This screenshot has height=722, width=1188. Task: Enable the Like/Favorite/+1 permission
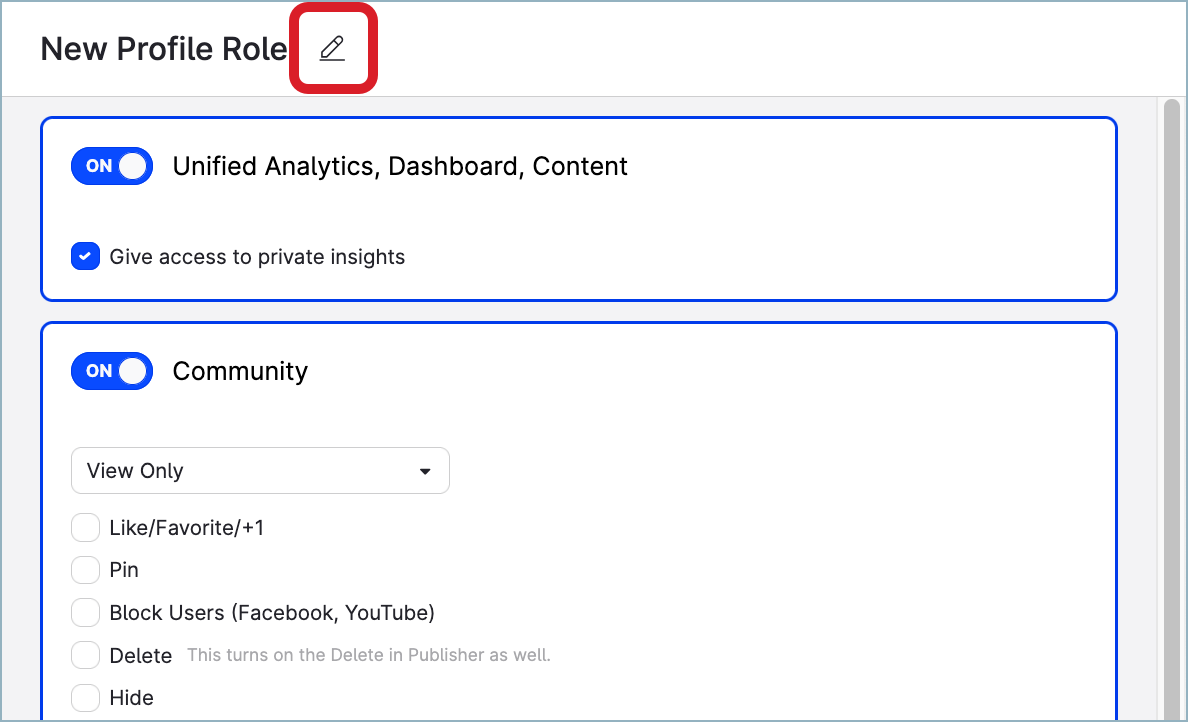pos(85,527)
